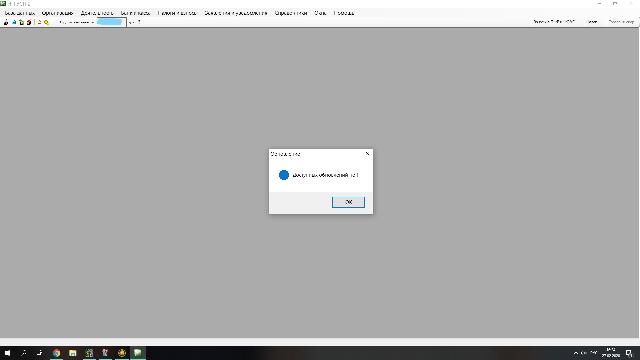Confirm the message dialog with OK

click(x=348, y=202)
